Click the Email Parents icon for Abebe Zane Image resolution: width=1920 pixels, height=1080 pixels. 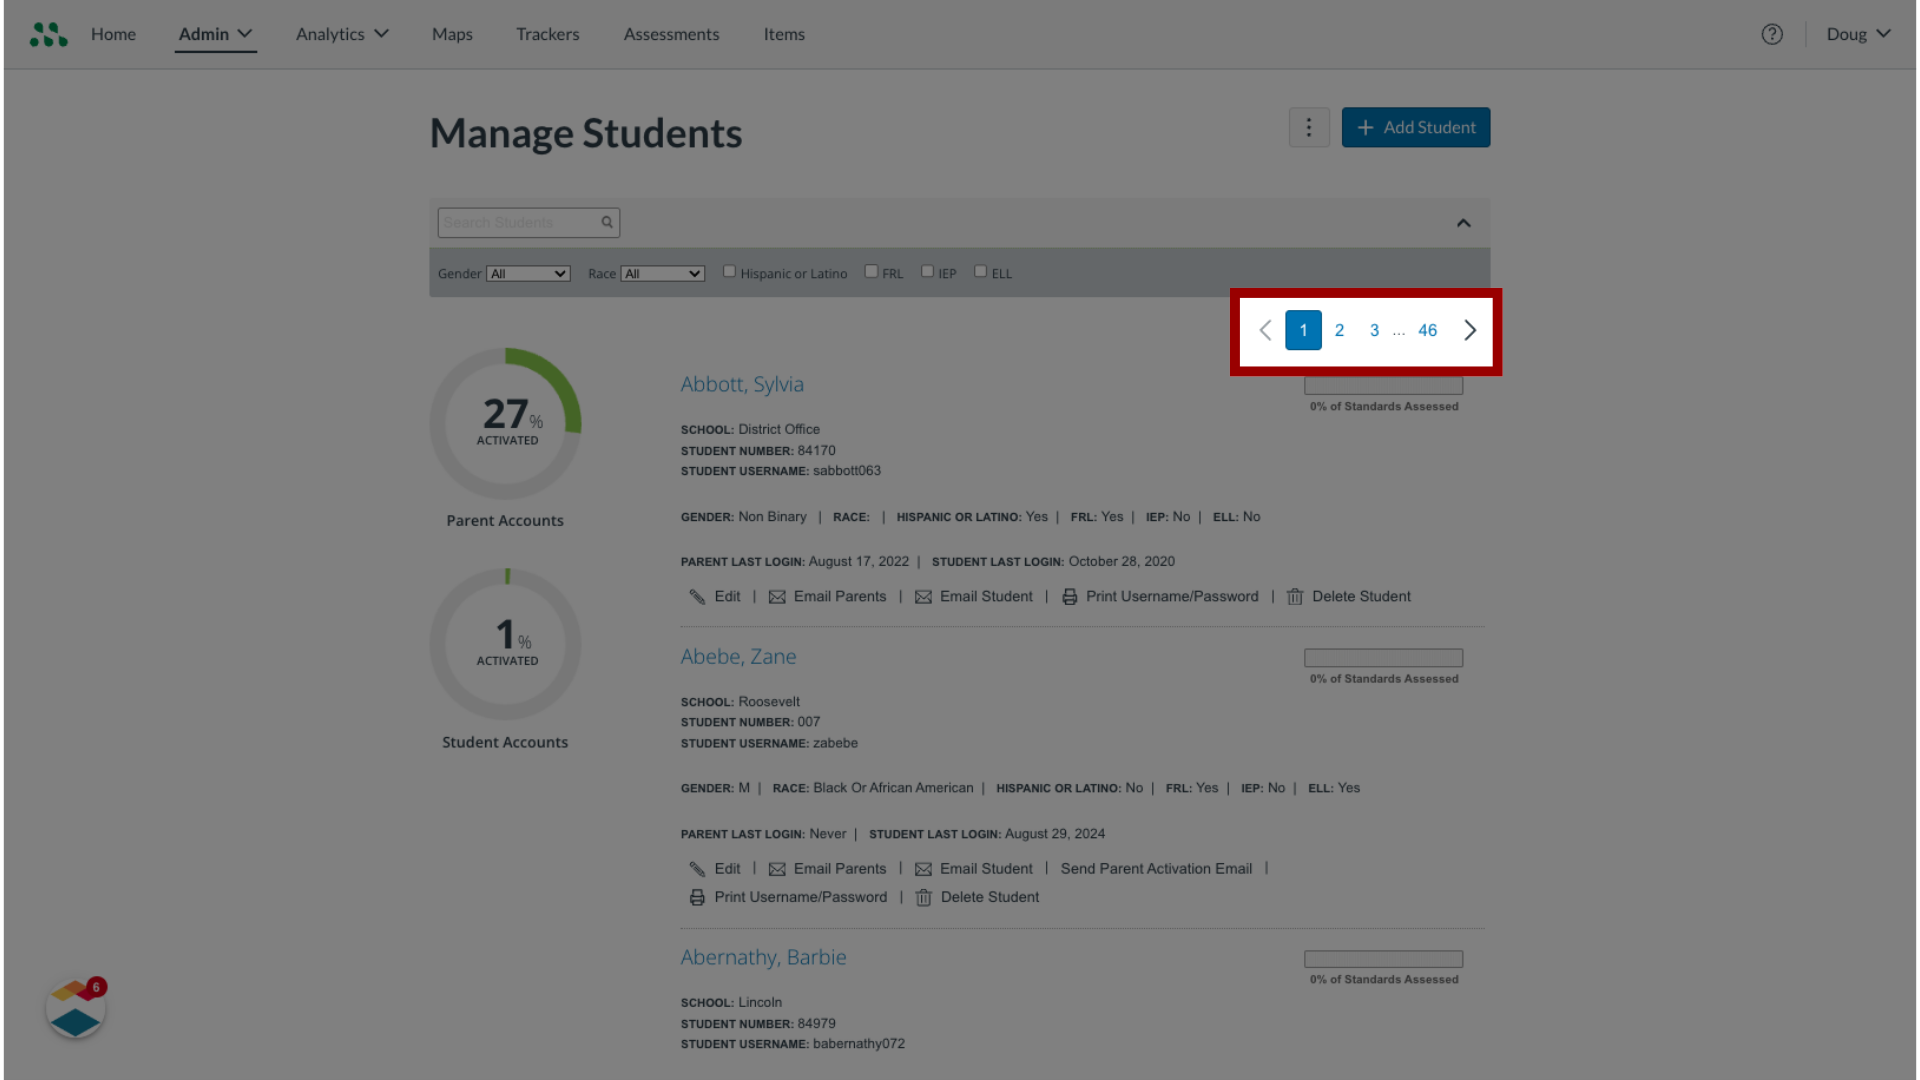[x=777, y=868]
